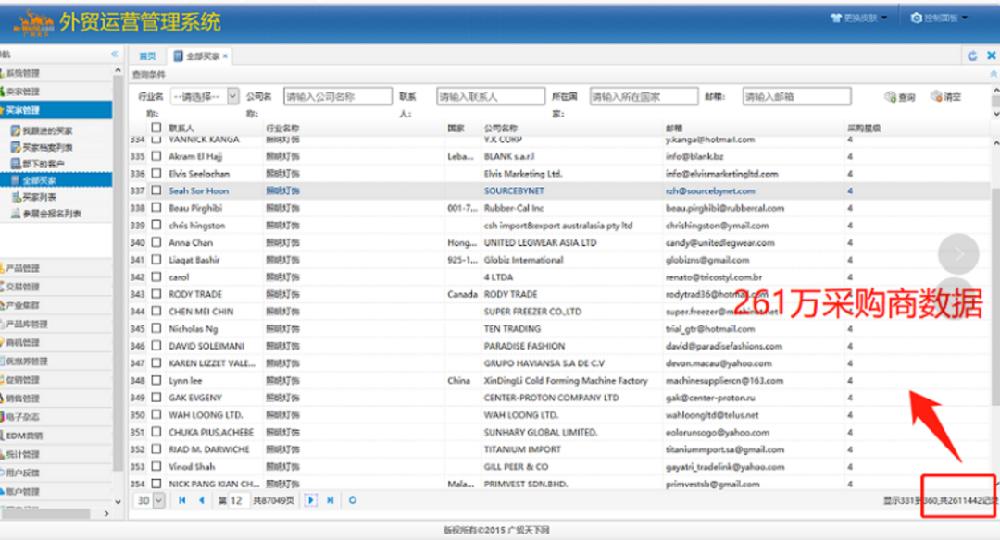Go to the next page of results
The image size is (1000, 540).
point(311,500)
